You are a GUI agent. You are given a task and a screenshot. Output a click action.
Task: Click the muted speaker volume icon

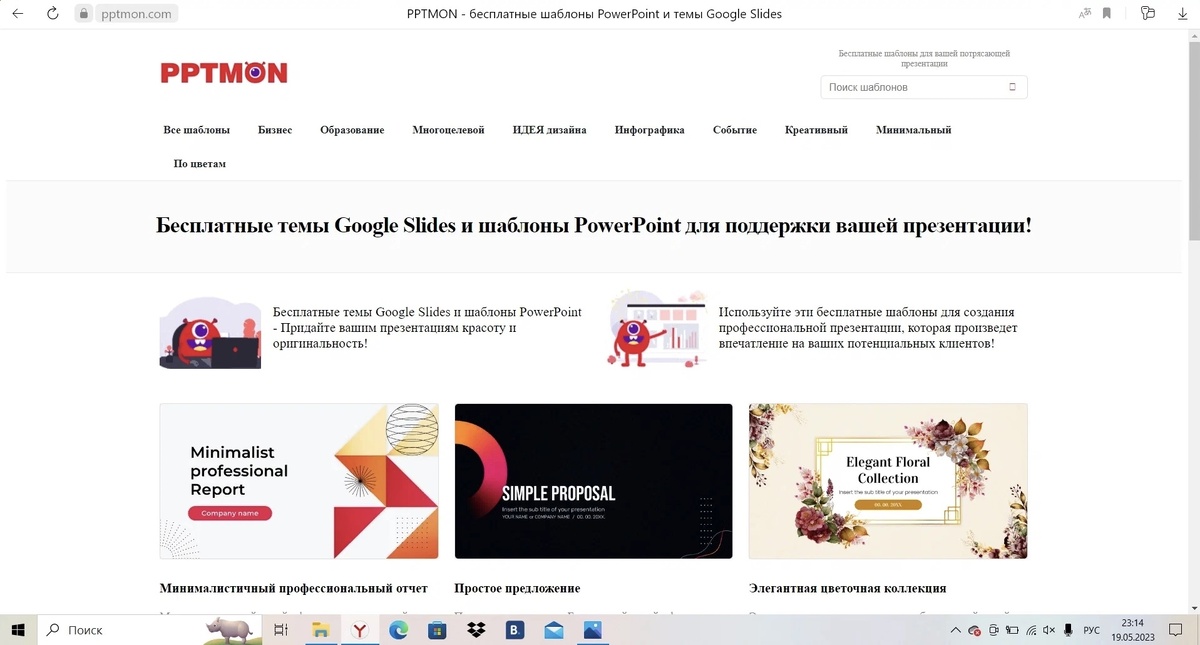point(1049,631)
